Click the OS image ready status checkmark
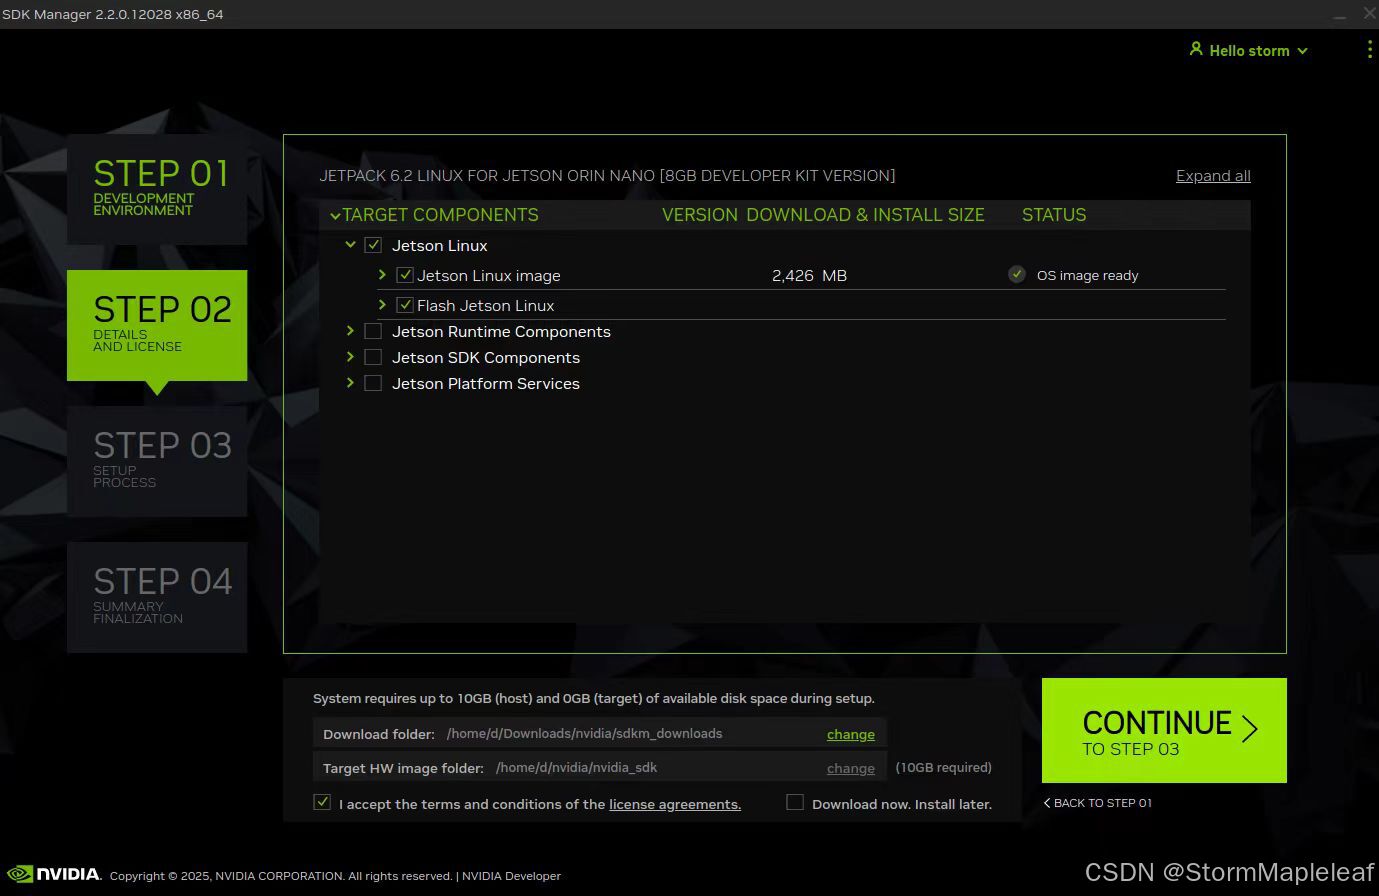This screenshot has height=896, width=1379. tap(1017, 274)
